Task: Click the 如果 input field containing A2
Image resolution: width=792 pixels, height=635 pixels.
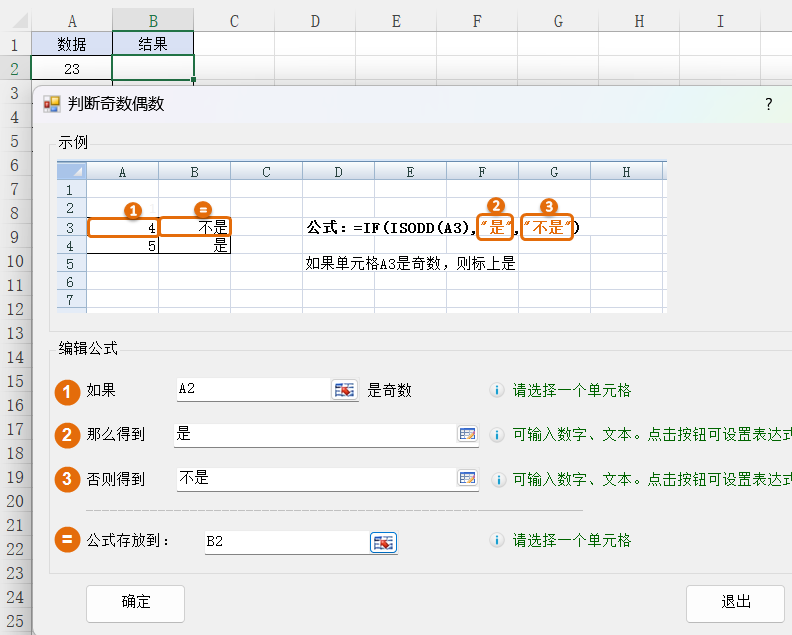Action: pyautogui.click(x=252, y=390)
